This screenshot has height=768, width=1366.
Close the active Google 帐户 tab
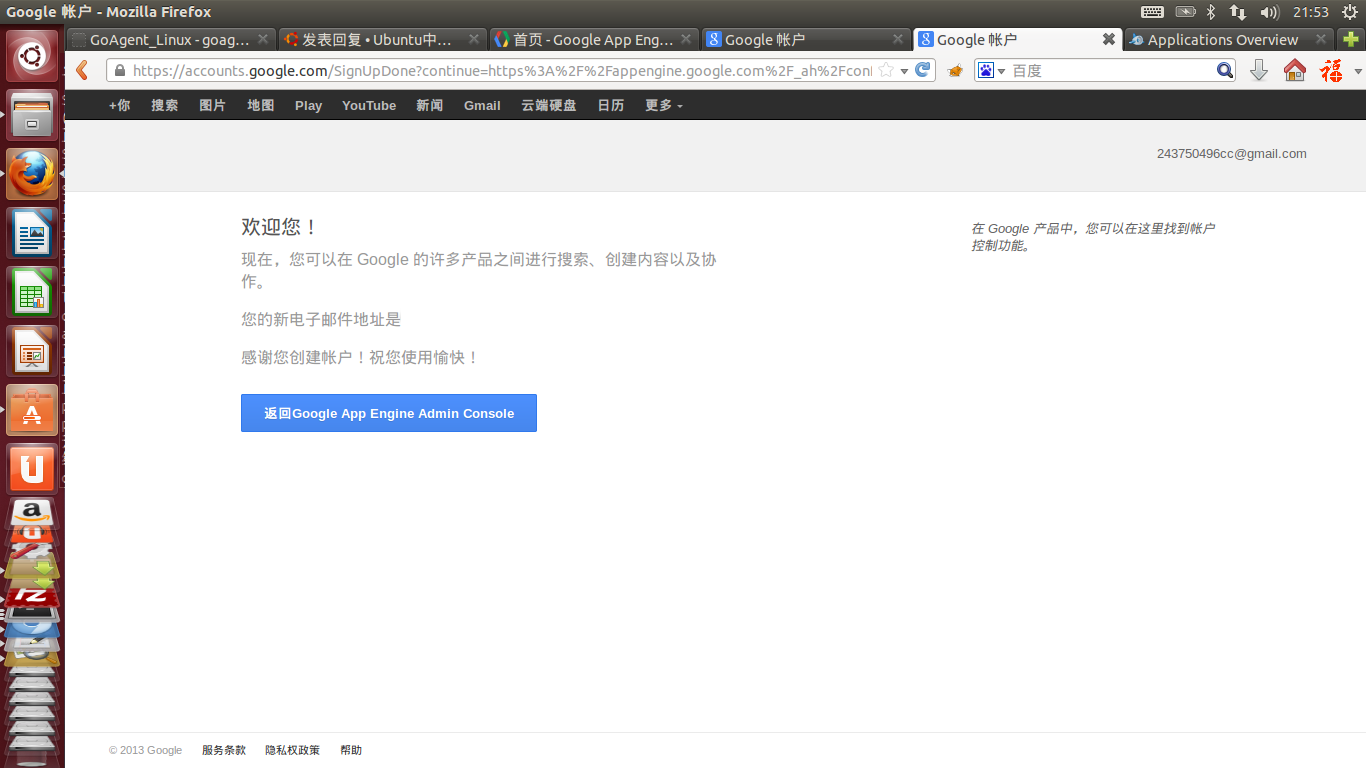click(1108, 39)
